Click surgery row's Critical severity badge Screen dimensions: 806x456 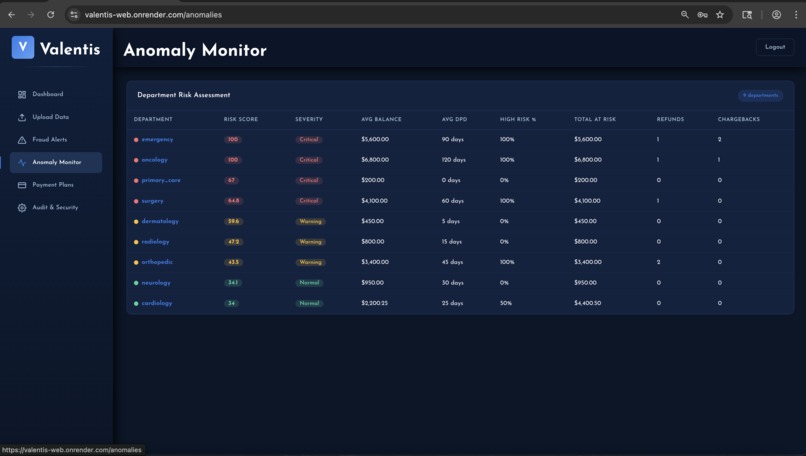[309, 201]
